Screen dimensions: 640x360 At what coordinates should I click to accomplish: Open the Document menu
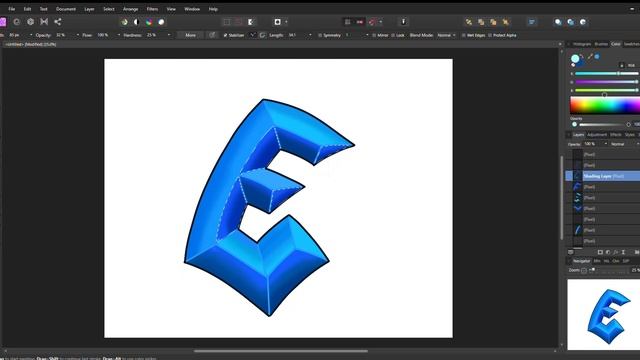point(66,9)
